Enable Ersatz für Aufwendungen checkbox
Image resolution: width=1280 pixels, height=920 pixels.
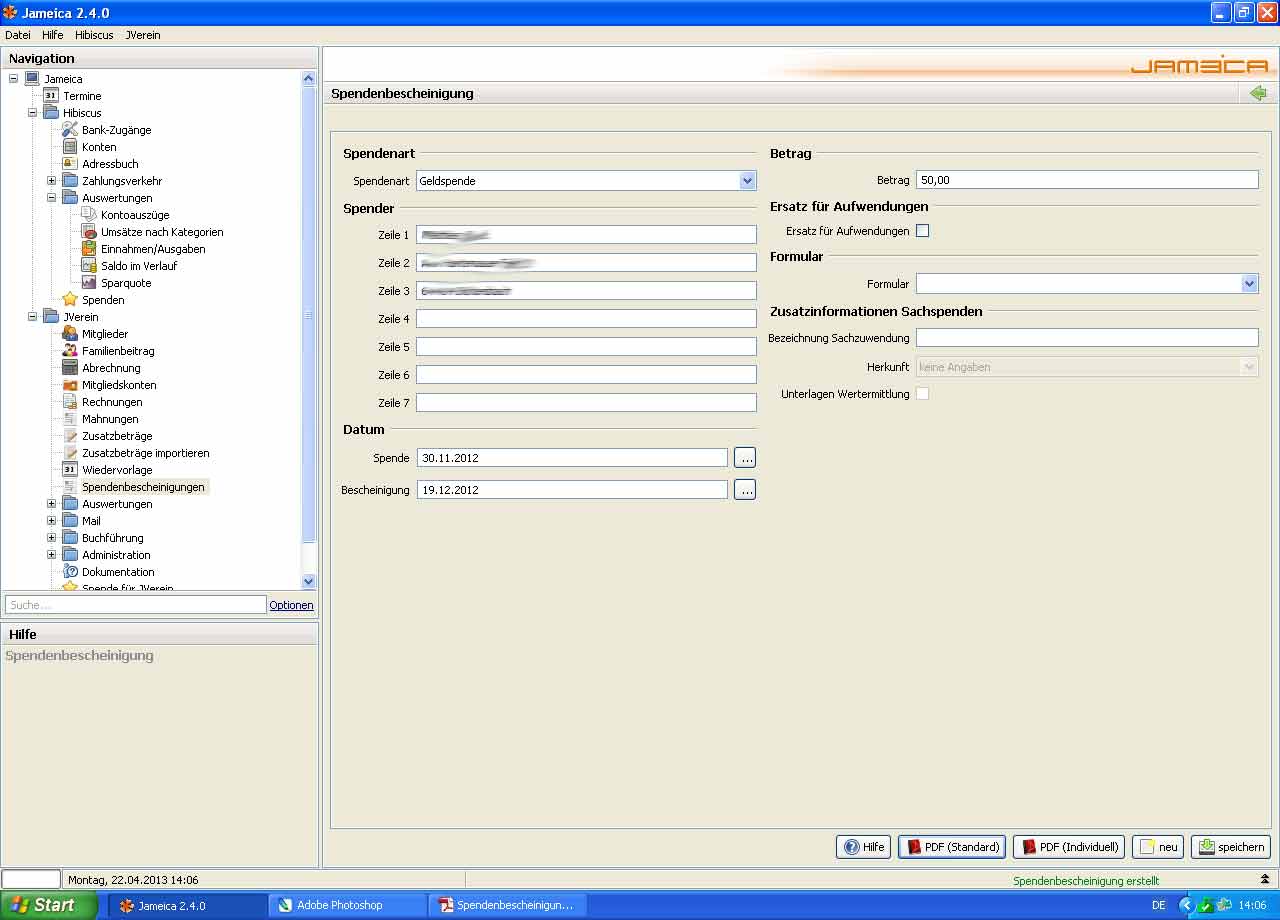923,231
